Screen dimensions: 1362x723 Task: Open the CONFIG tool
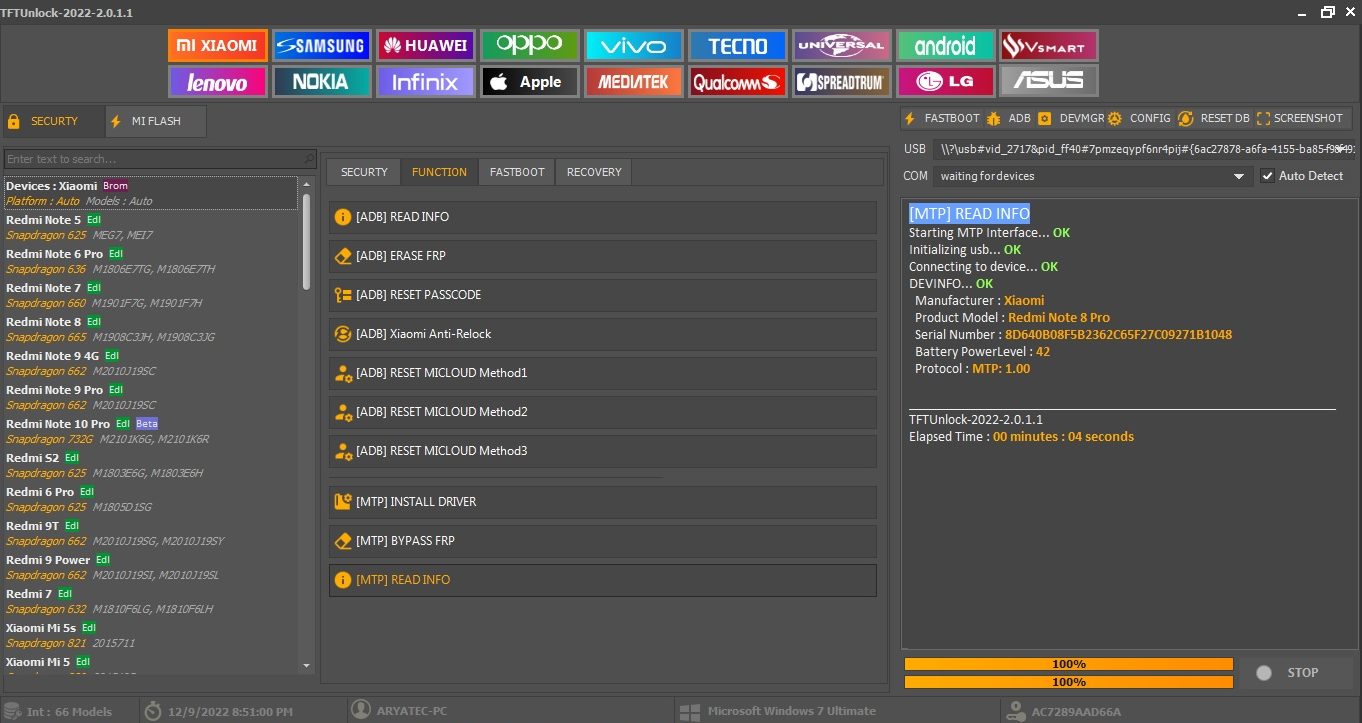tap(1140, 118)
